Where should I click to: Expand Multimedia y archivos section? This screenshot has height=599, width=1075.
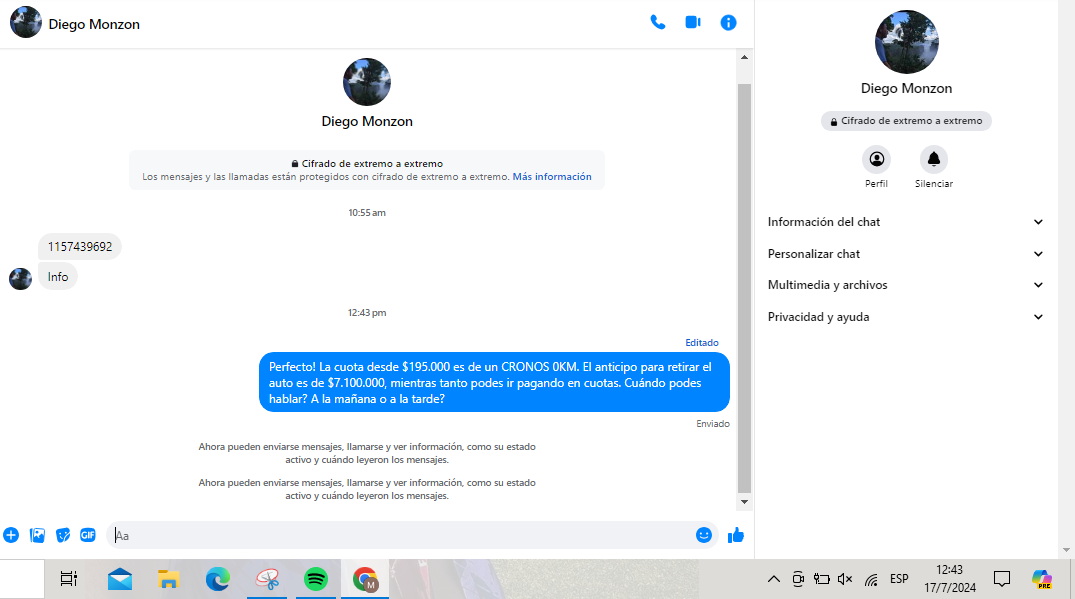906,285
